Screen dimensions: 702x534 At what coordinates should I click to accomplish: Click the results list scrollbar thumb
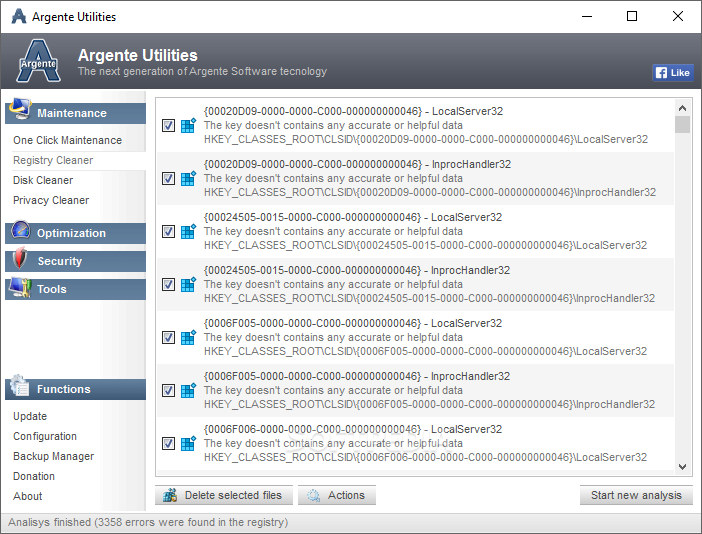[682, 124]
